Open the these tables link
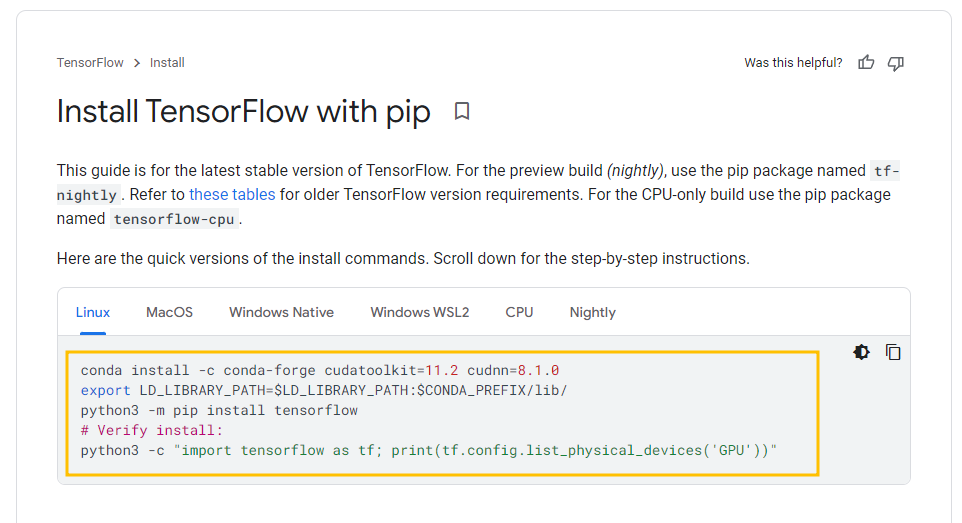This screenshot has height=523, width=962. click(x=232, y=195)
